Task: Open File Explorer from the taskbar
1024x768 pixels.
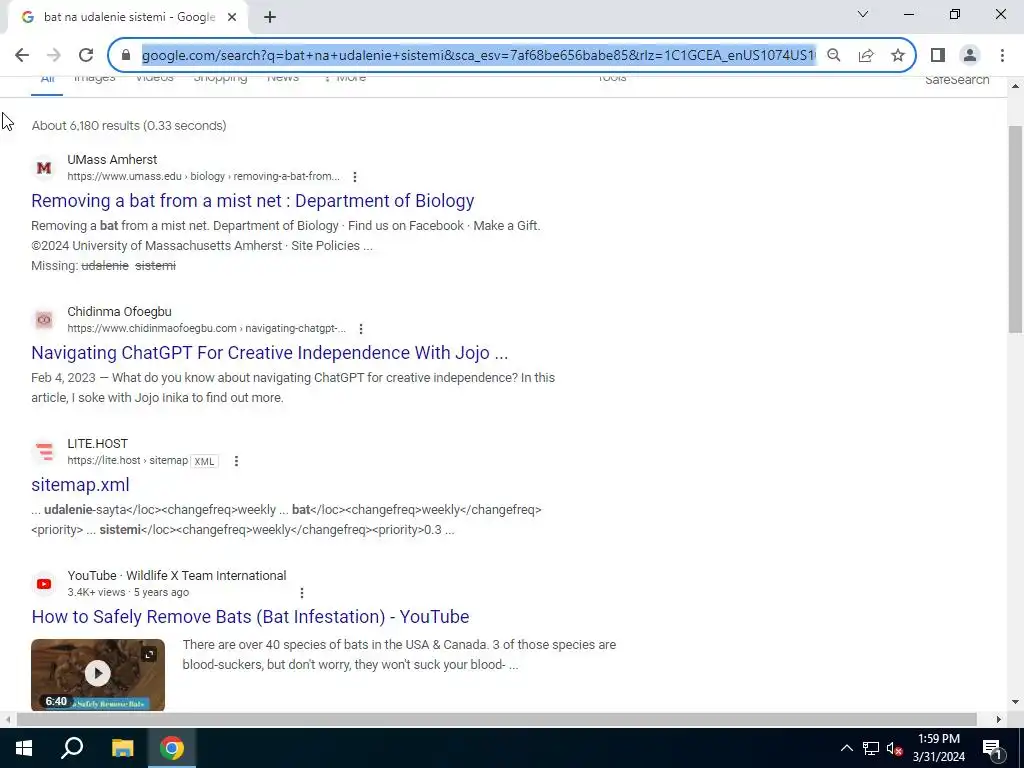Action: point(122,748)
